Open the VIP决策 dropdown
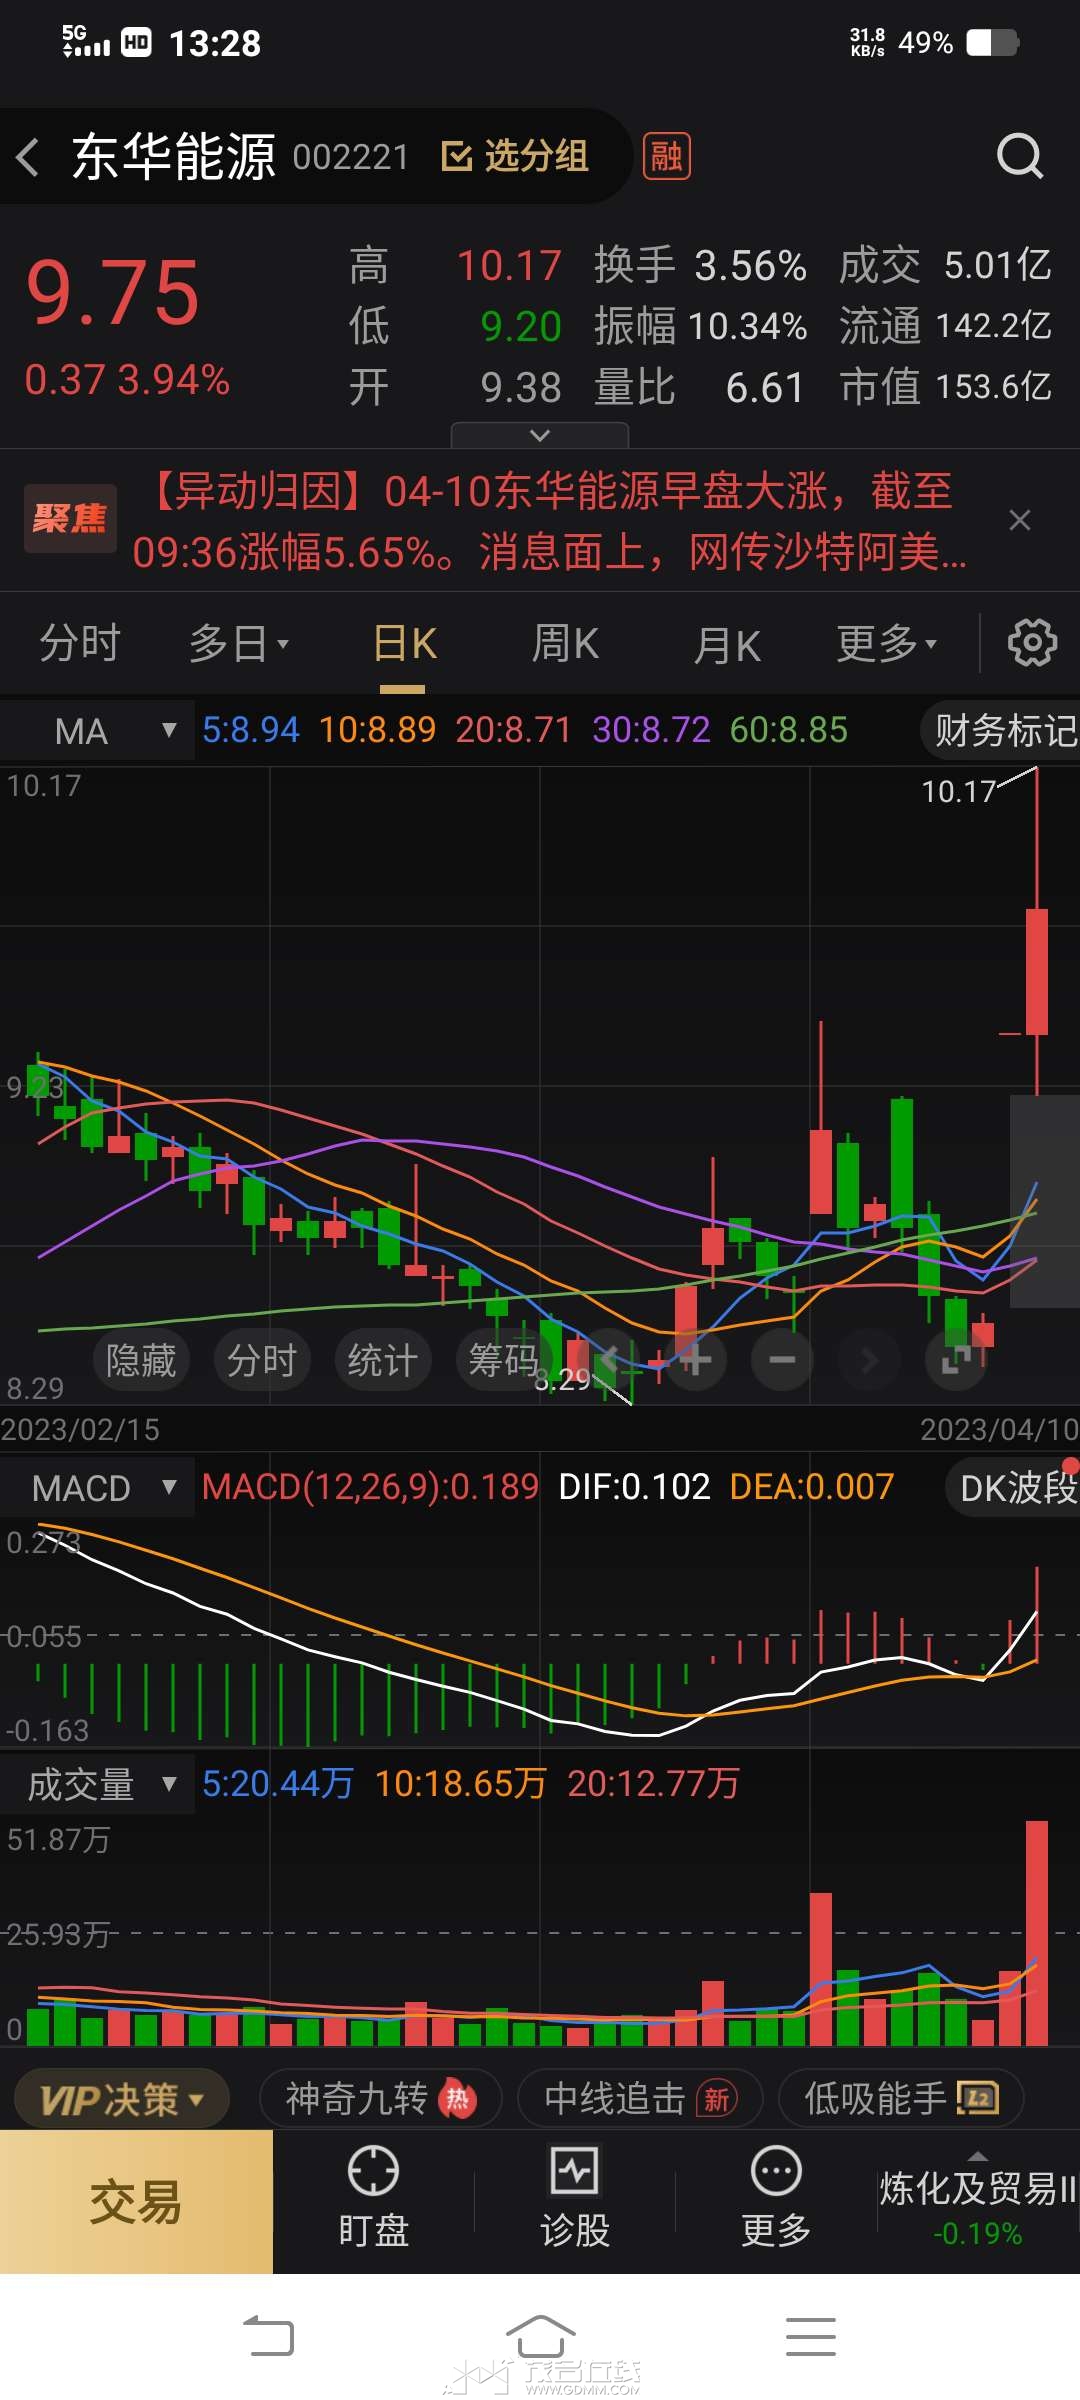The image size is (1080, 2400). [x=122, y=2098]
